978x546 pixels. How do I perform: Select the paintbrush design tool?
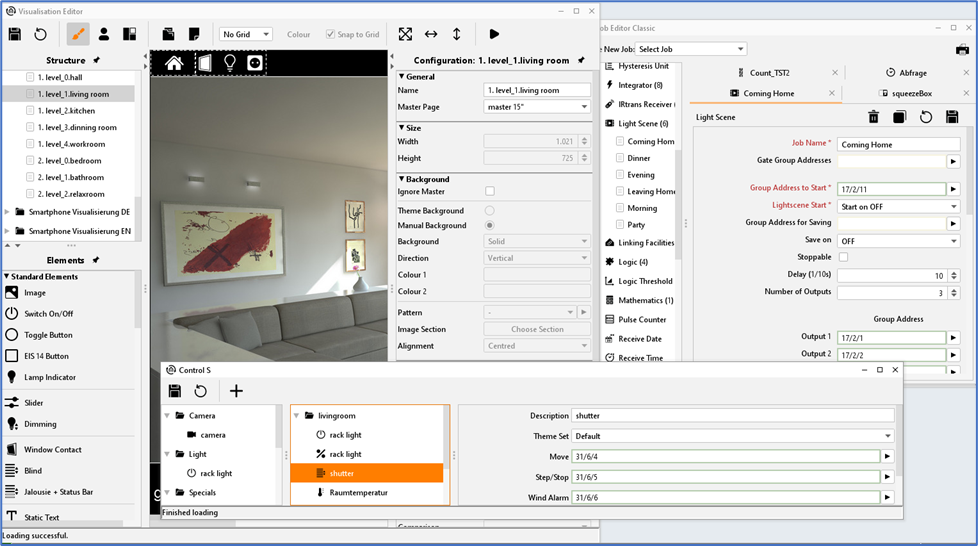pos(77,34)
